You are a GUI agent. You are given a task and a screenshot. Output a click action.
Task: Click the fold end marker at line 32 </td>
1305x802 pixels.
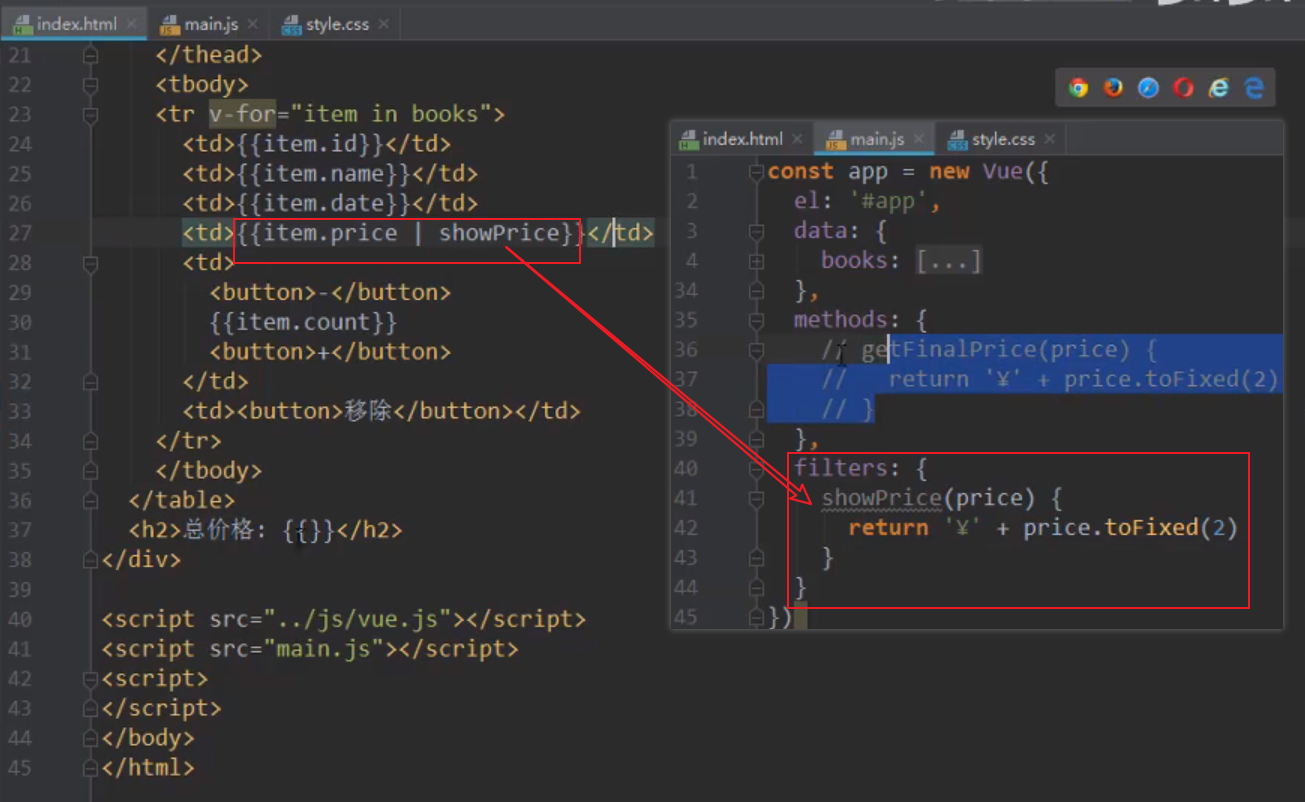click(90, 382)
